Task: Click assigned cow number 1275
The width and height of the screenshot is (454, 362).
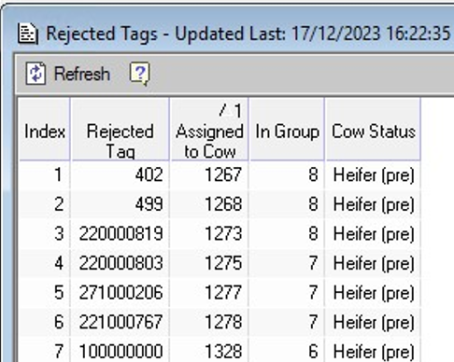Action: click(x=223, y=263)
